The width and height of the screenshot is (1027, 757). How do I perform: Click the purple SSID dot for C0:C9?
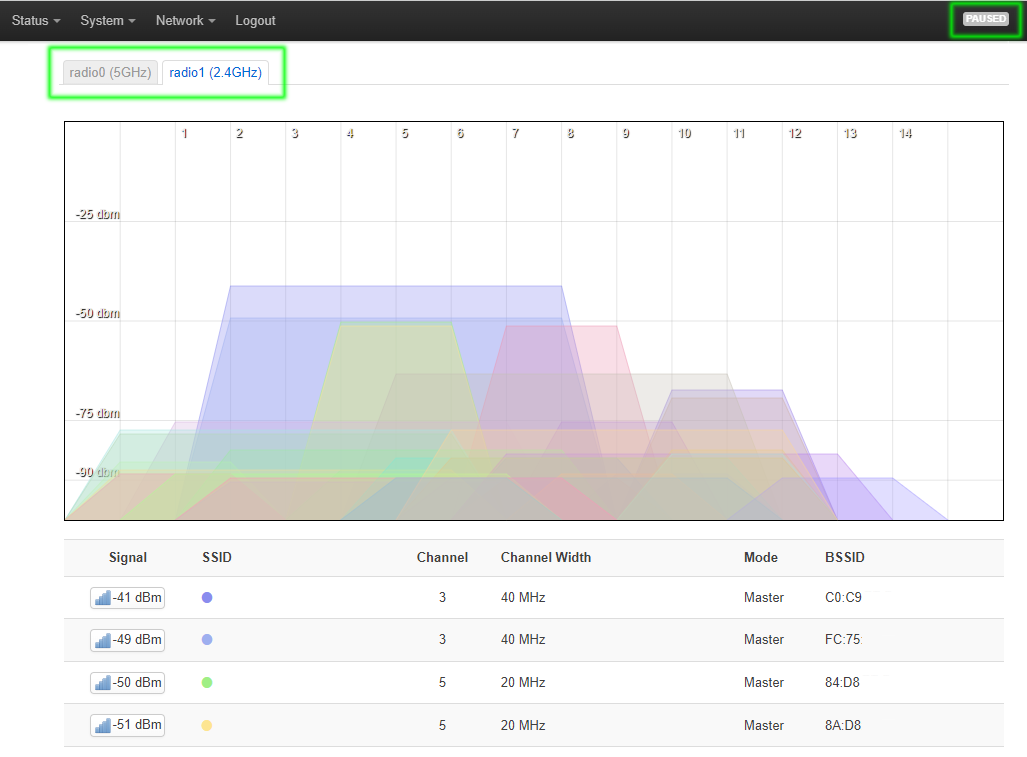pyautogui.click(x=207, y=598)
